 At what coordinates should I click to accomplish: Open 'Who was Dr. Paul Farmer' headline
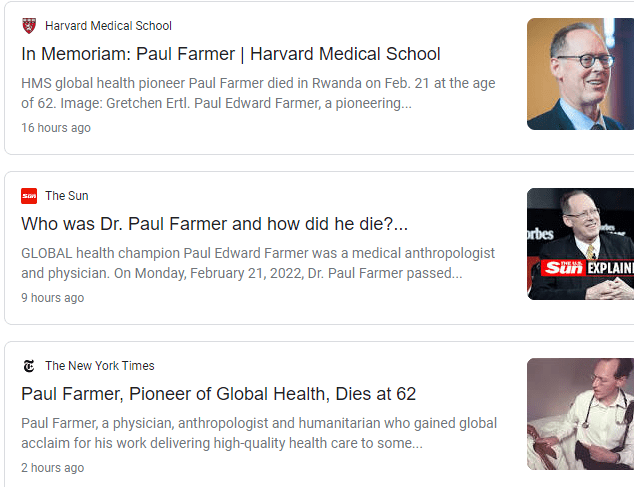point(214,224)
